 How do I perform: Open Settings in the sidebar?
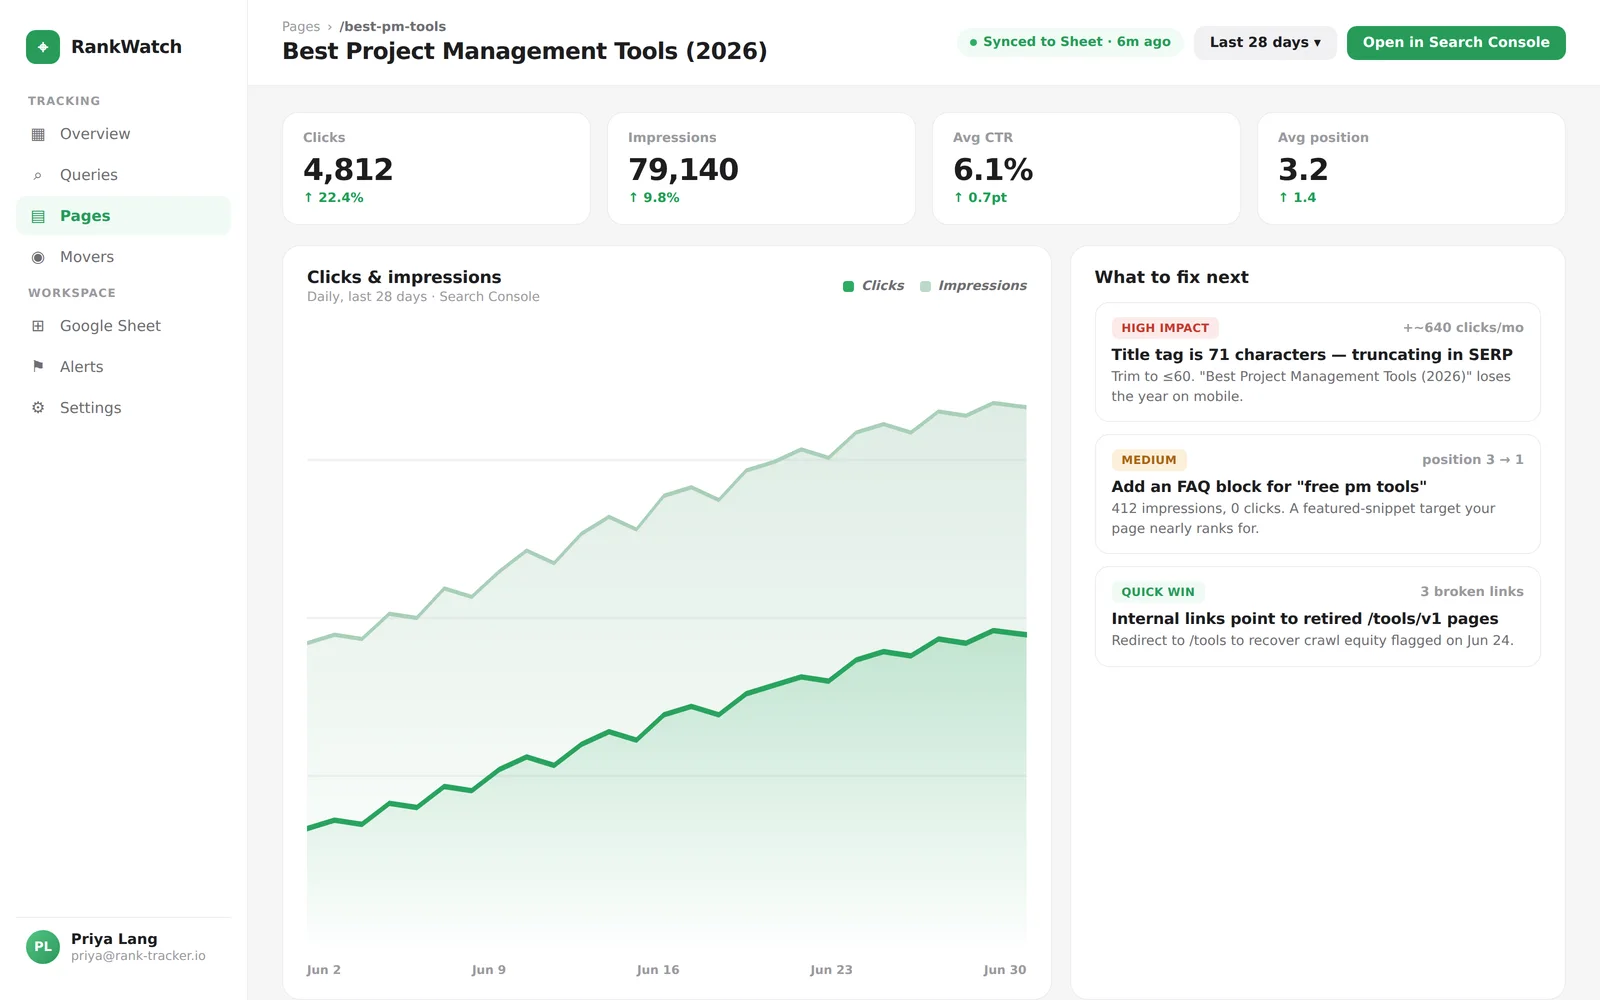123,408
